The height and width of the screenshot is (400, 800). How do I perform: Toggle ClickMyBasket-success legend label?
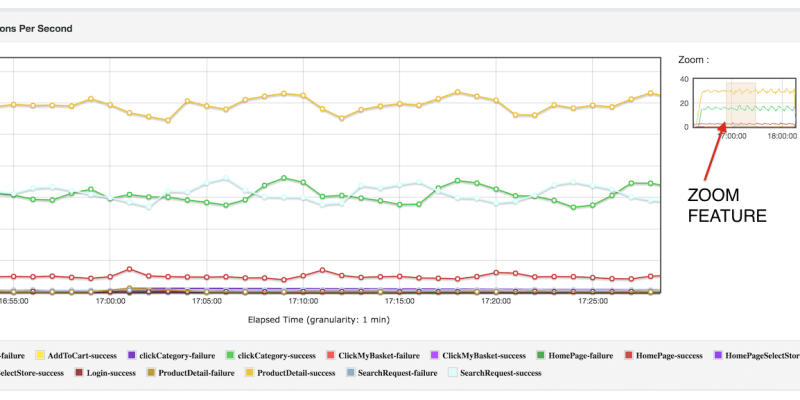tap(484, 356)
